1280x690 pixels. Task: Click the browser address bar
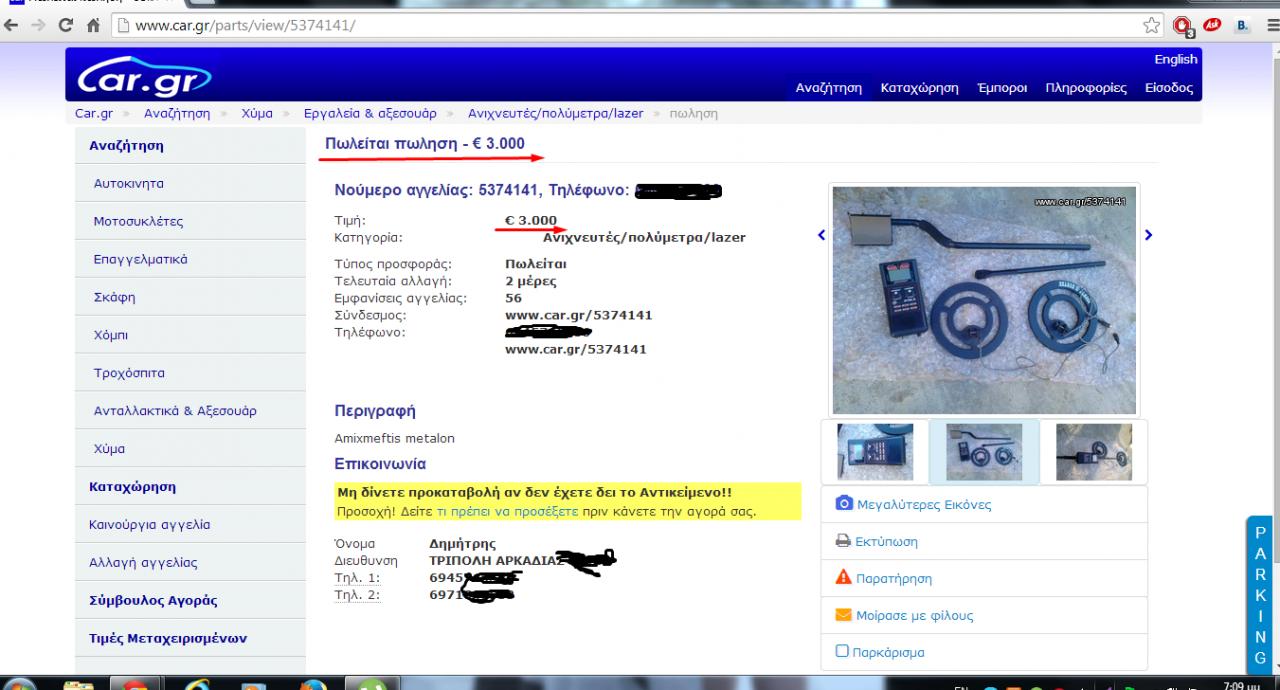click(x=600, y=25)
